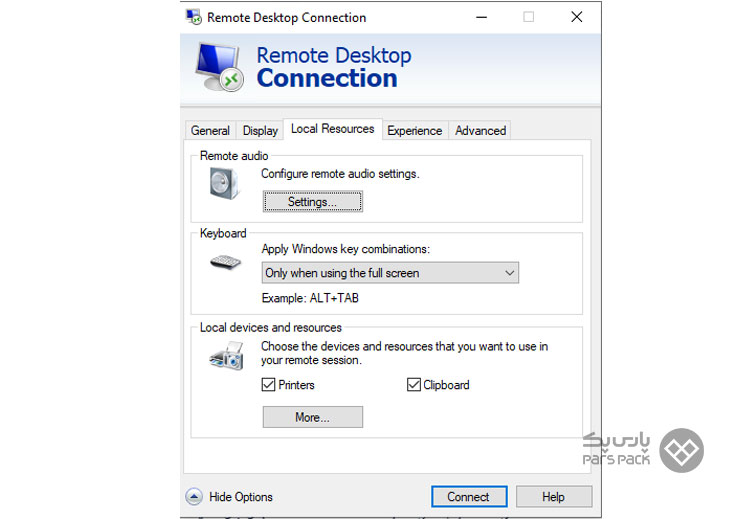Click the Remote Desktop Connection monitor logo
750x519 pixels.
pyautogui.click(x=220, y=67)
